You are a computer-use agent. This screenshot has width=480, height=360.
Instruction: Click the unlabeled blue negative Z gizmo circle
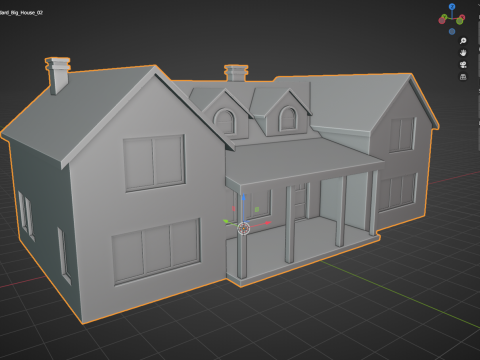click(452, 31)
